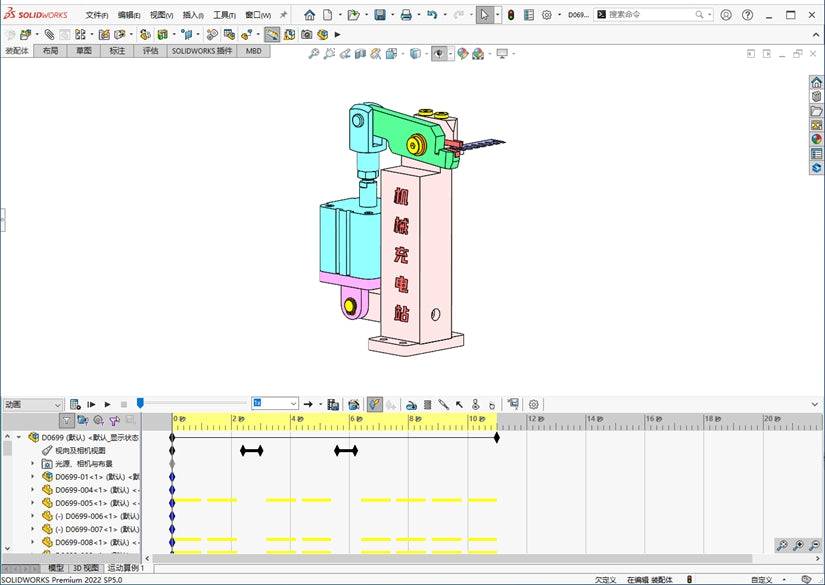Screen dimensions: 825x585
Task: Open SOLIDWORKS Resources home icon in task pane
Action: tap(816, 83)
